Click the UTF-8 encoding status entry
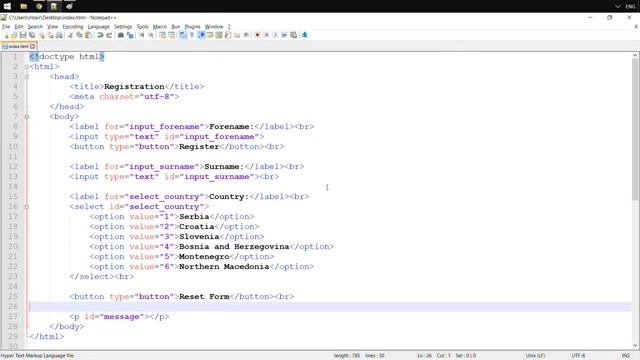The image size is (640, 360). pos(578,356)
